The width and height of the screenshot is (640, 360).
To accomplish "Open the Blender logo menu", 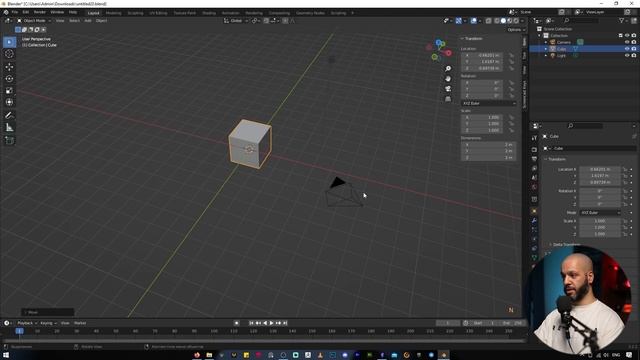I will [6, 12].
